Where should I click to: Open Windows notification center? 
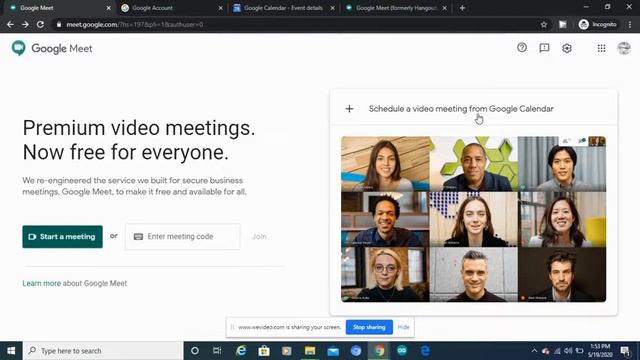(625, 351)
